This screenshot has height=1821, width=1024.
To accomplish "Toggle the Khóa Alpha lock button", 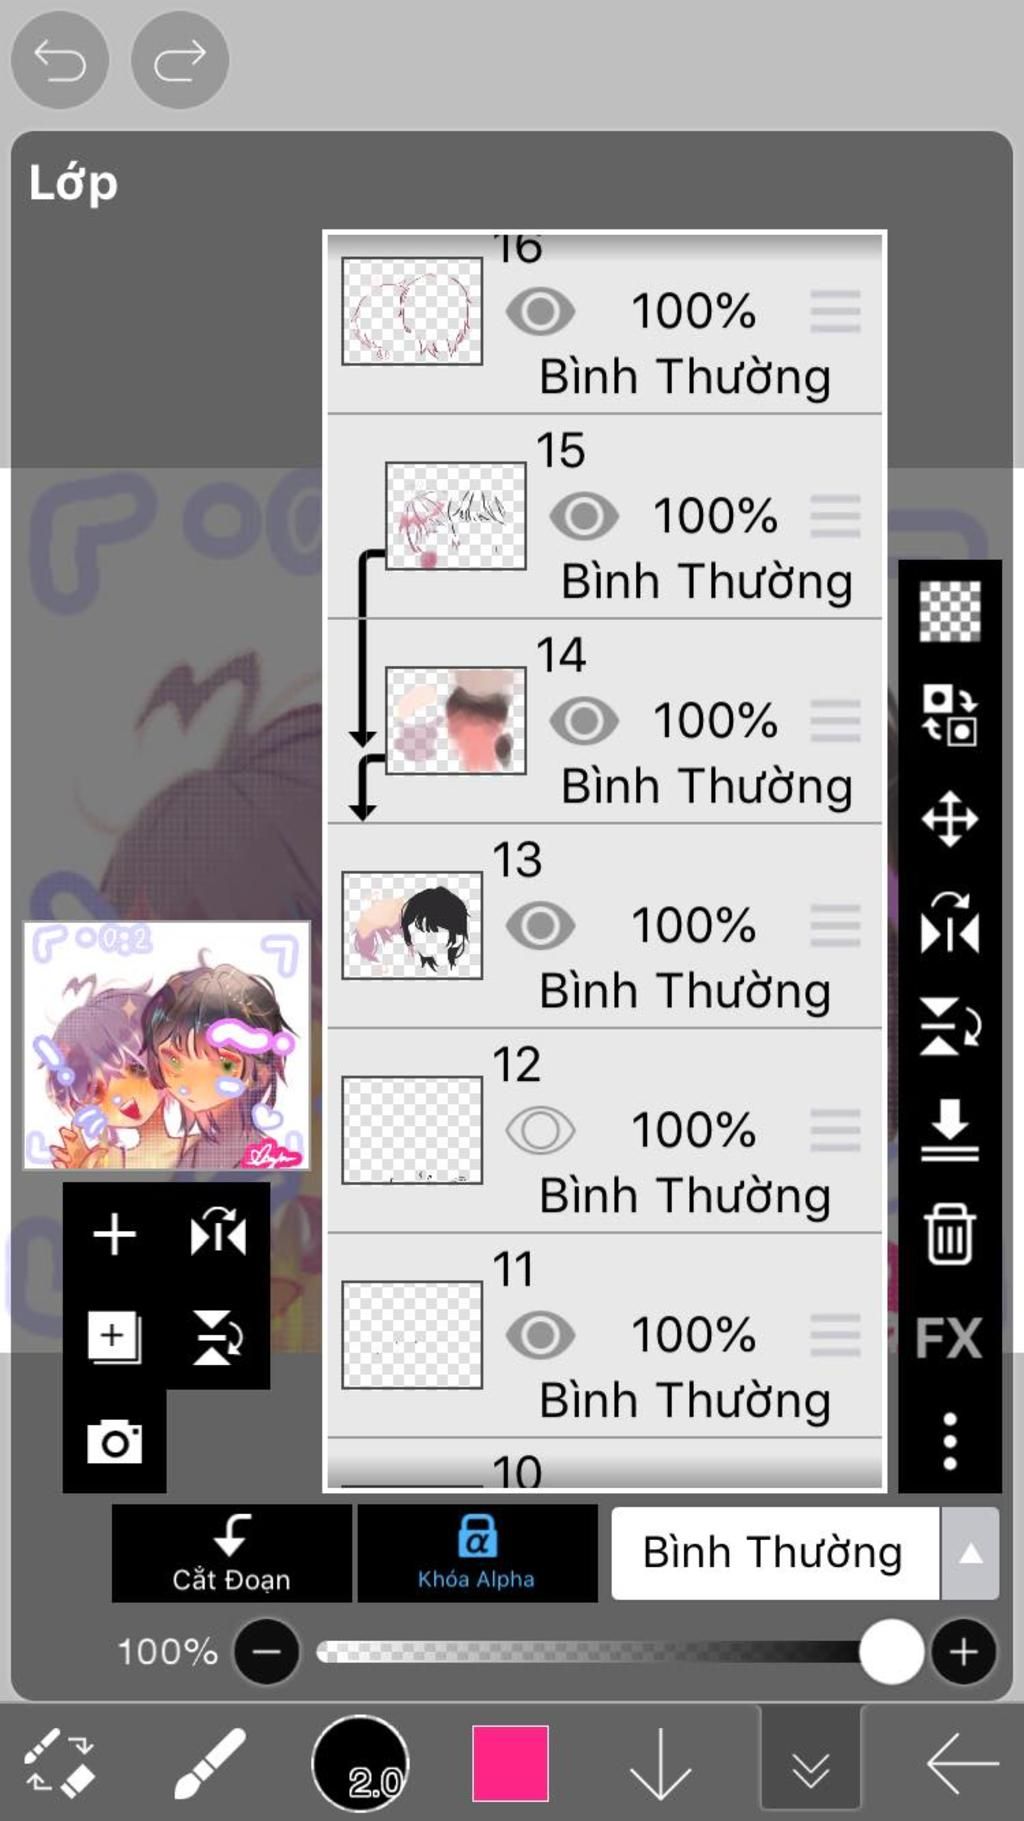I will (x=477, y=1554).
